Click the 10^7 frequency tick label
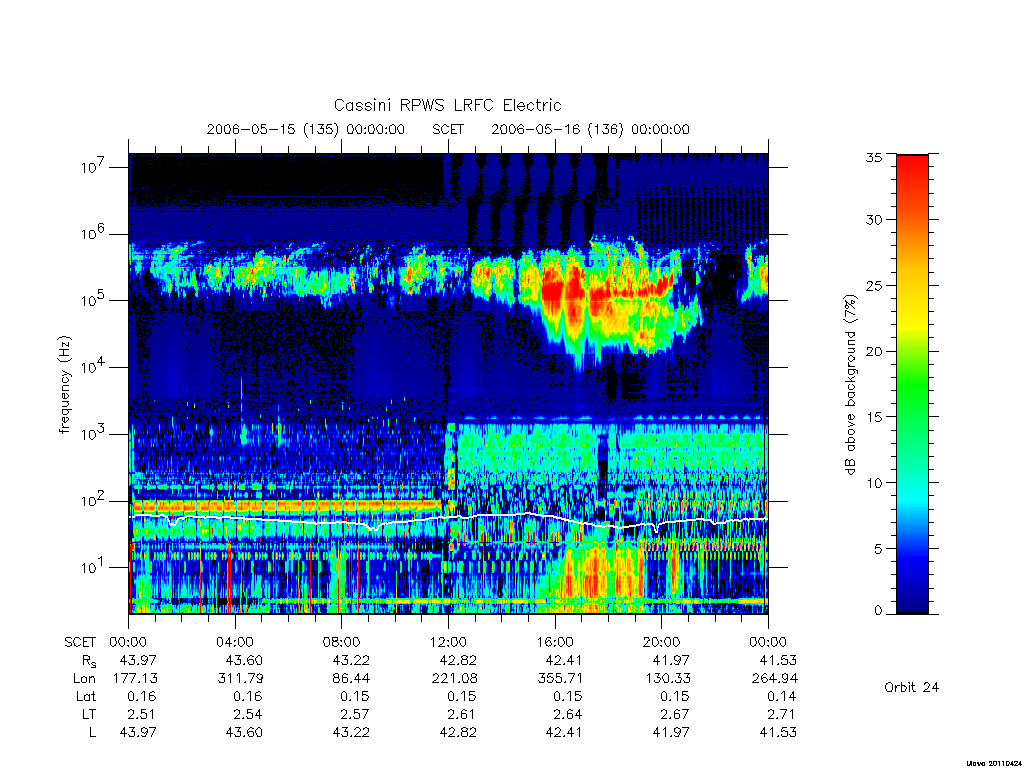Viewport: 1024px width, 768px height. point(95,167)
